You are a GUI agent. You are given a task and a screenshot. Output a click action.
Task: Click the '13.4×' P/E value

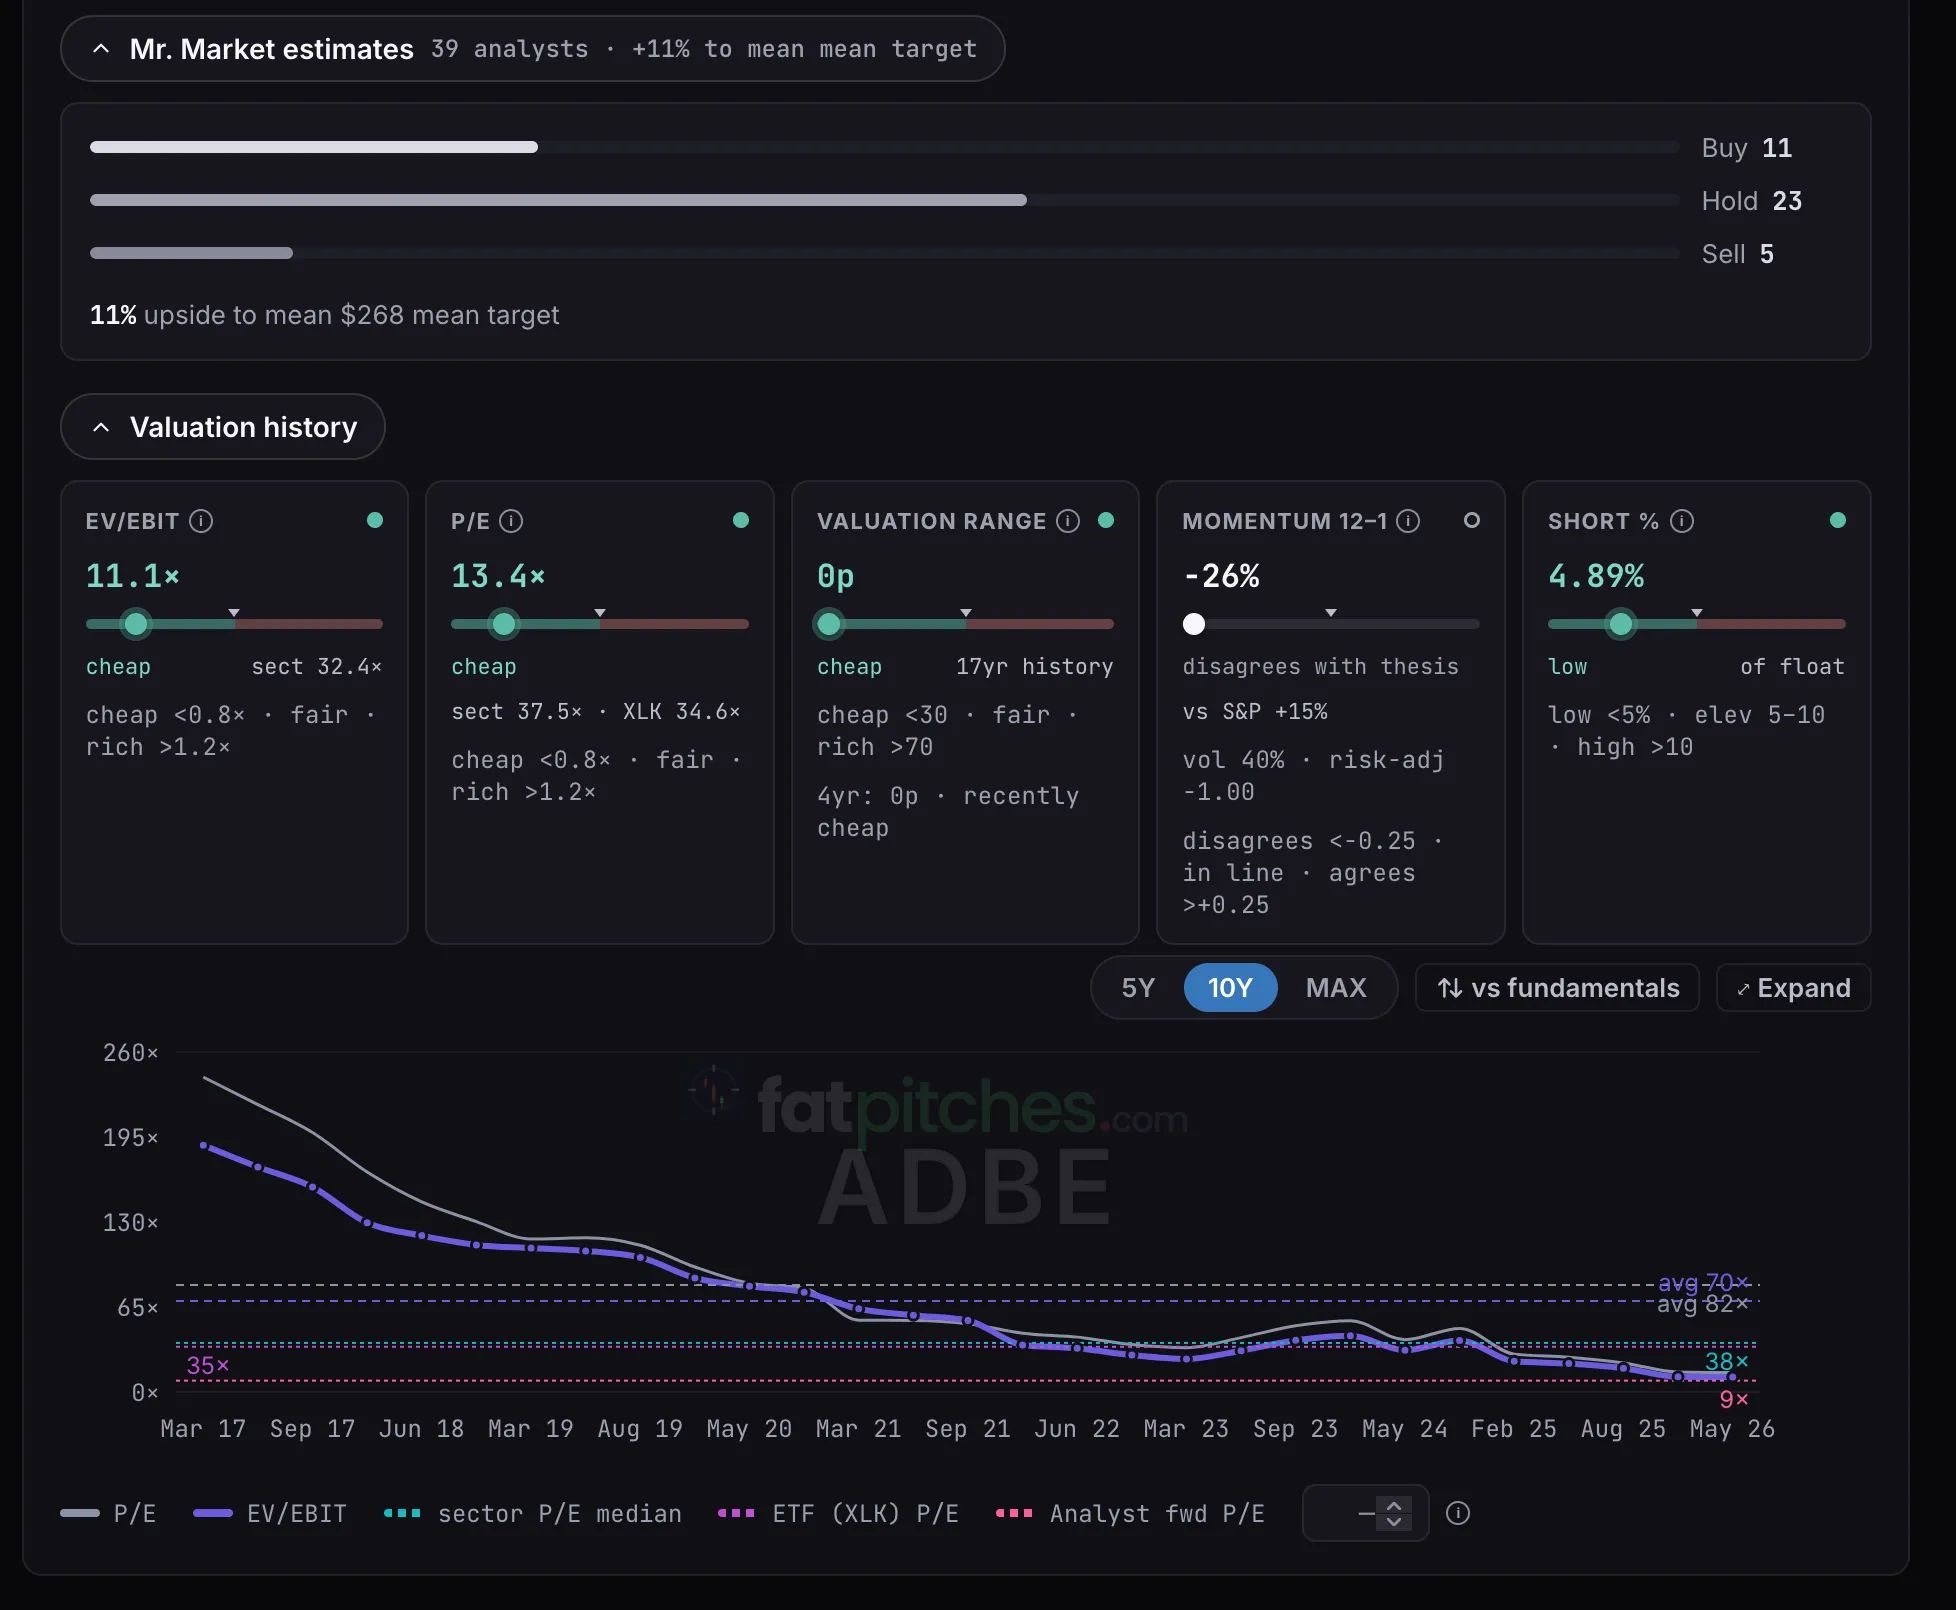[498, 576]
